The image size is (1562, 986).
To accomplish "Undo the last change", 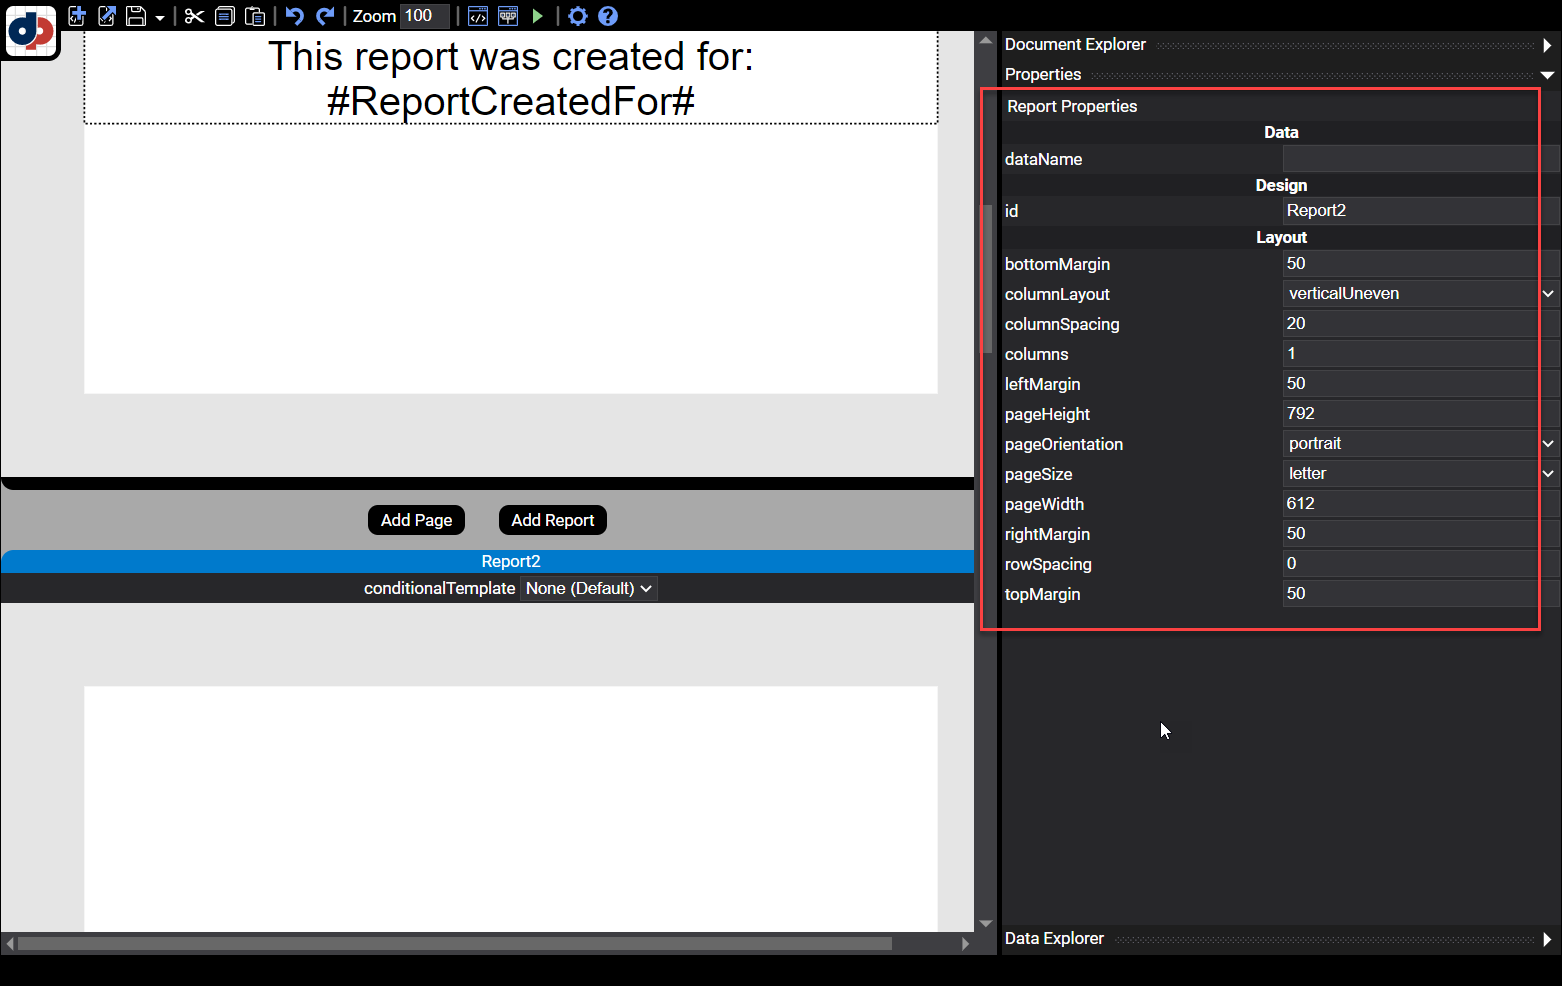I will (x=293, y=16).
